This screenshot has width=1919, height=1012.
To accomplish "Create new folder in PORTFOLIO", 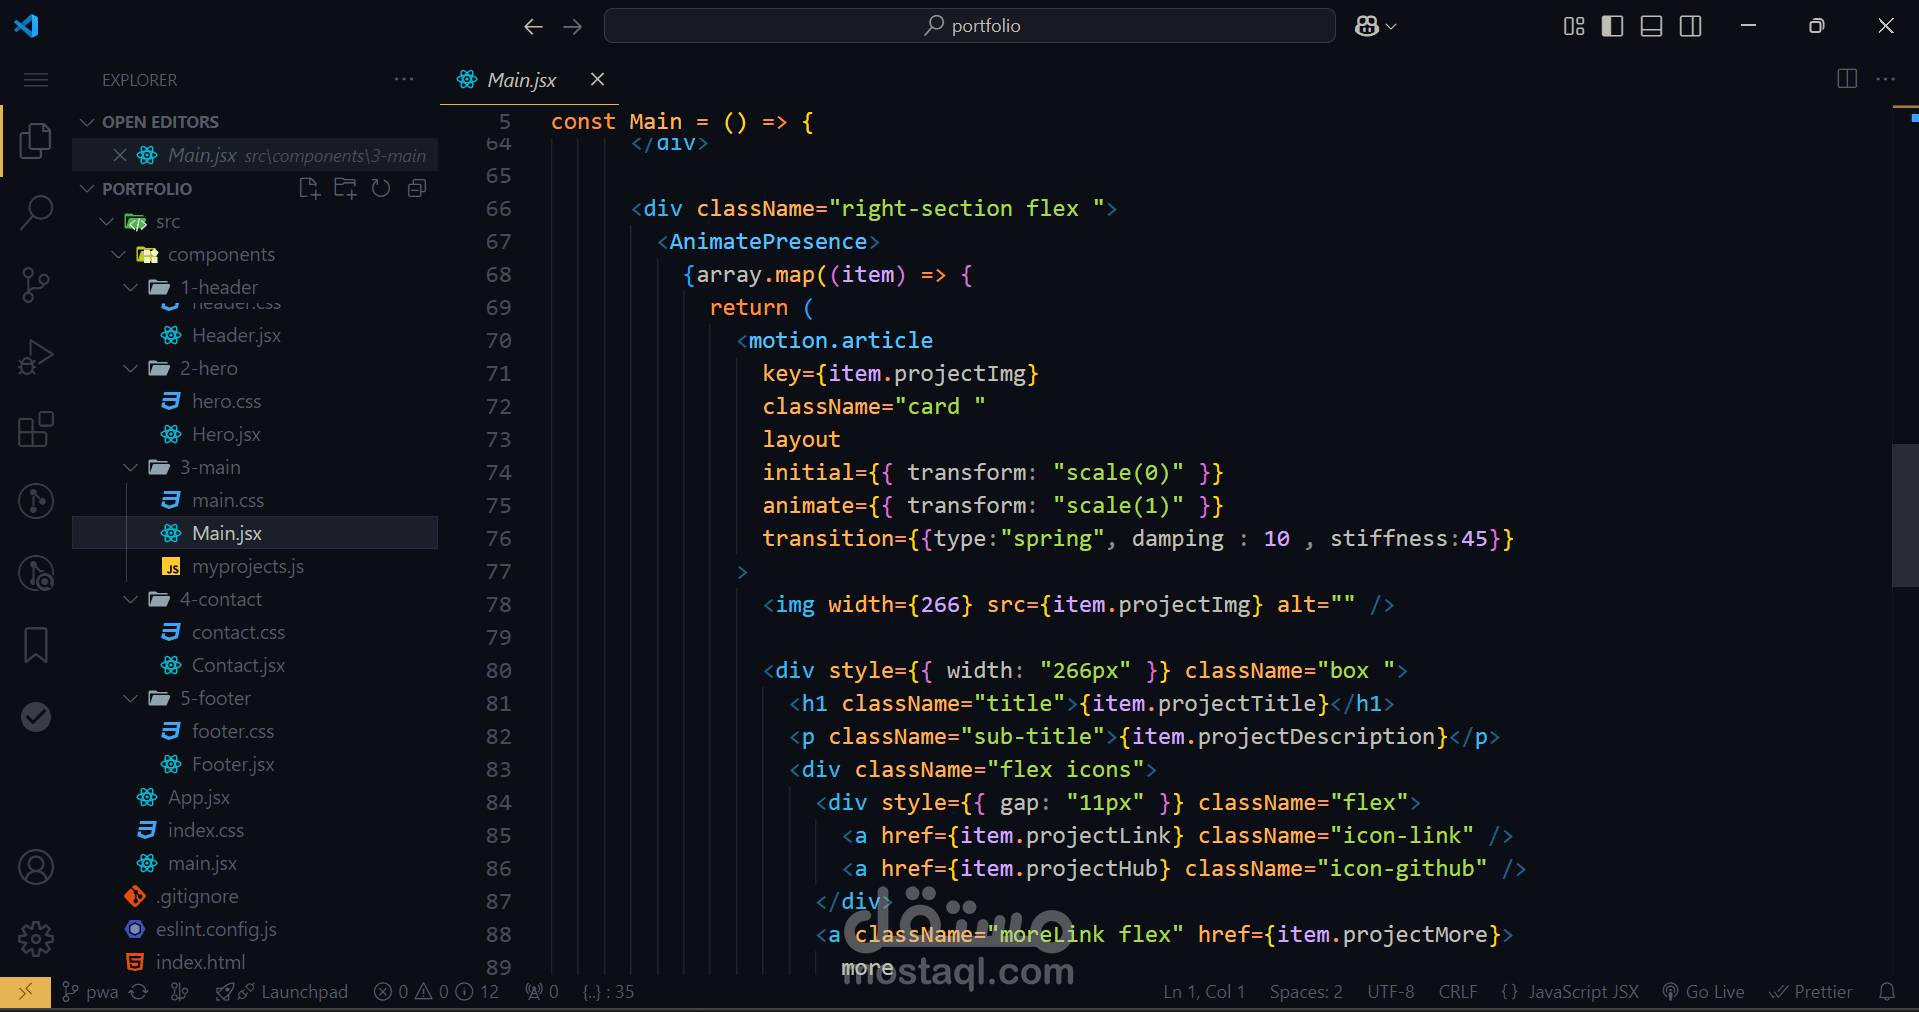I will [345, 188].
